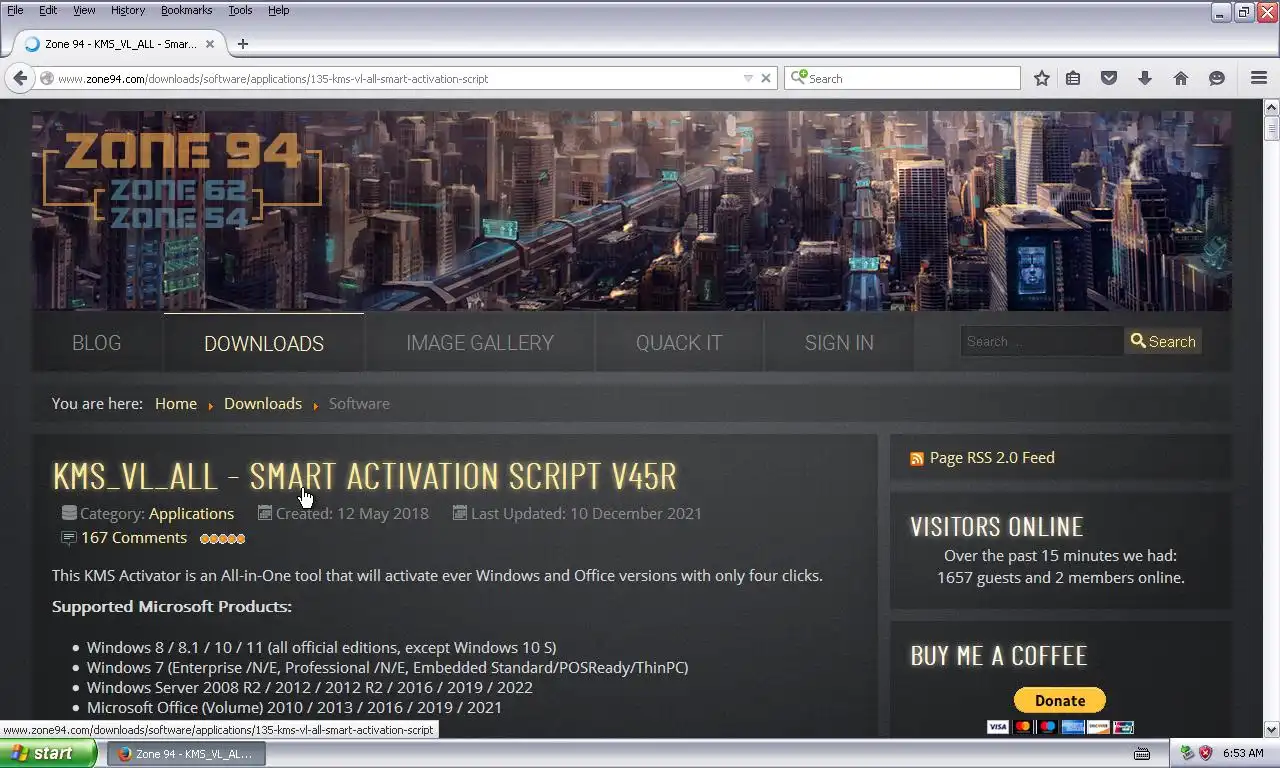Select the Zone 94 - KMS_VL_ALL tab
Viewport: 1280px width, 768px height.
pos(120,44)
